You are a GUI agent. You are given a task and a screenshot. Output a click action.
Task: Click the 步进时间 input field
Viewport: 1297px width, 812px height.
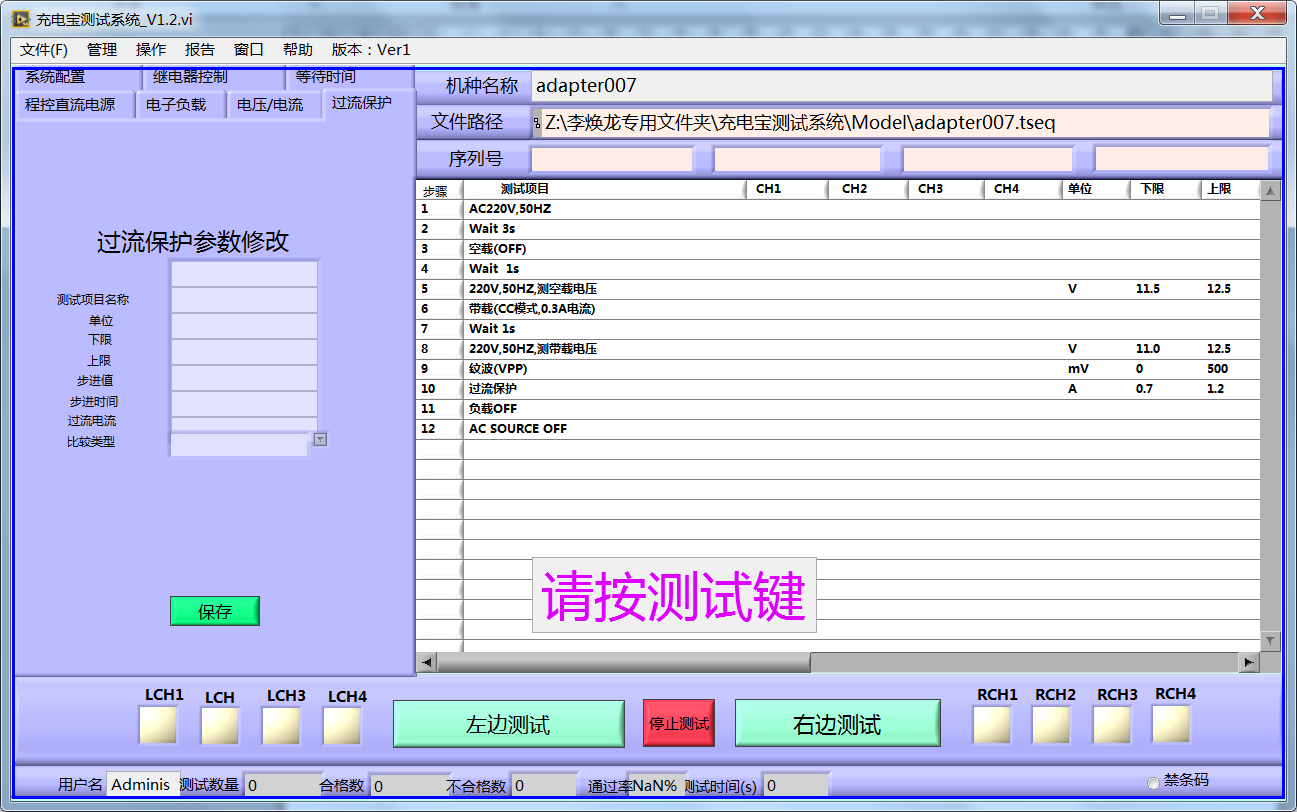[244, 403]
